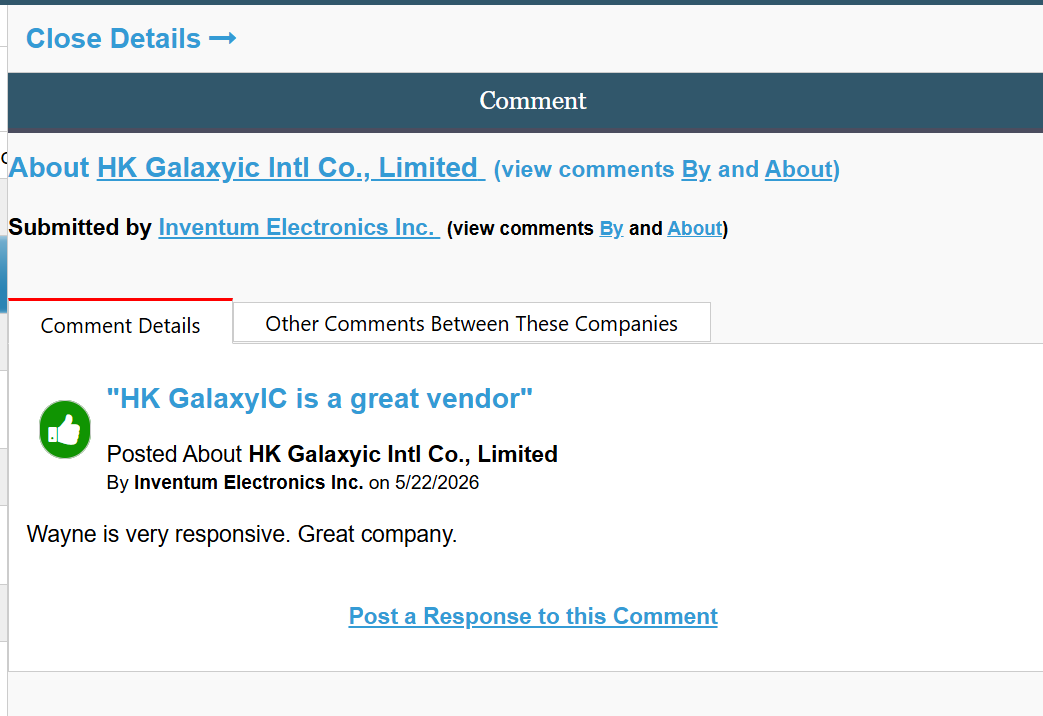
Task: Click the 5/22/2026 posting date
Action: [x=437, y=482]
